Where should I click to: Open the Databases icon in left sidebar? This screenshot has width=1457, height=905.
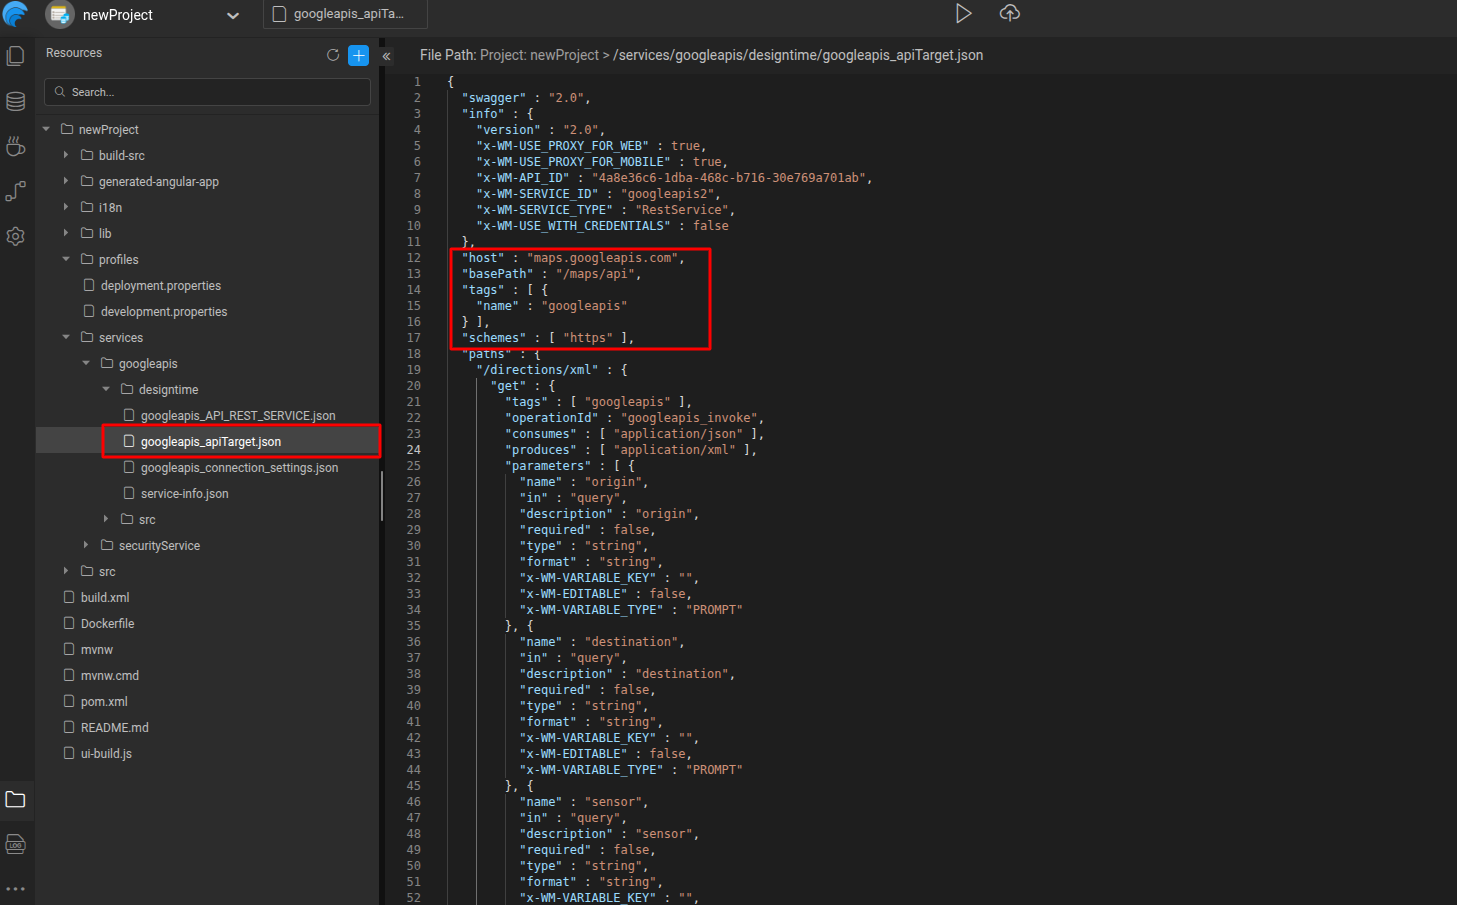pos(16,101)
